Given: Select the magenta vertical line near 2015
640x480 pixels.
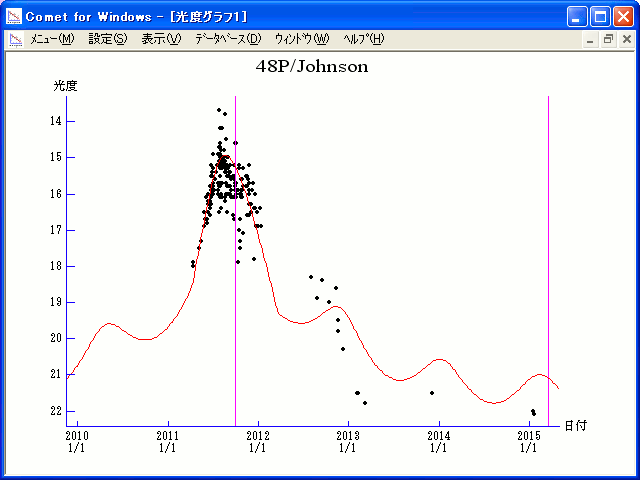Looking at the screenshot, I should click(x=548, y=250).
